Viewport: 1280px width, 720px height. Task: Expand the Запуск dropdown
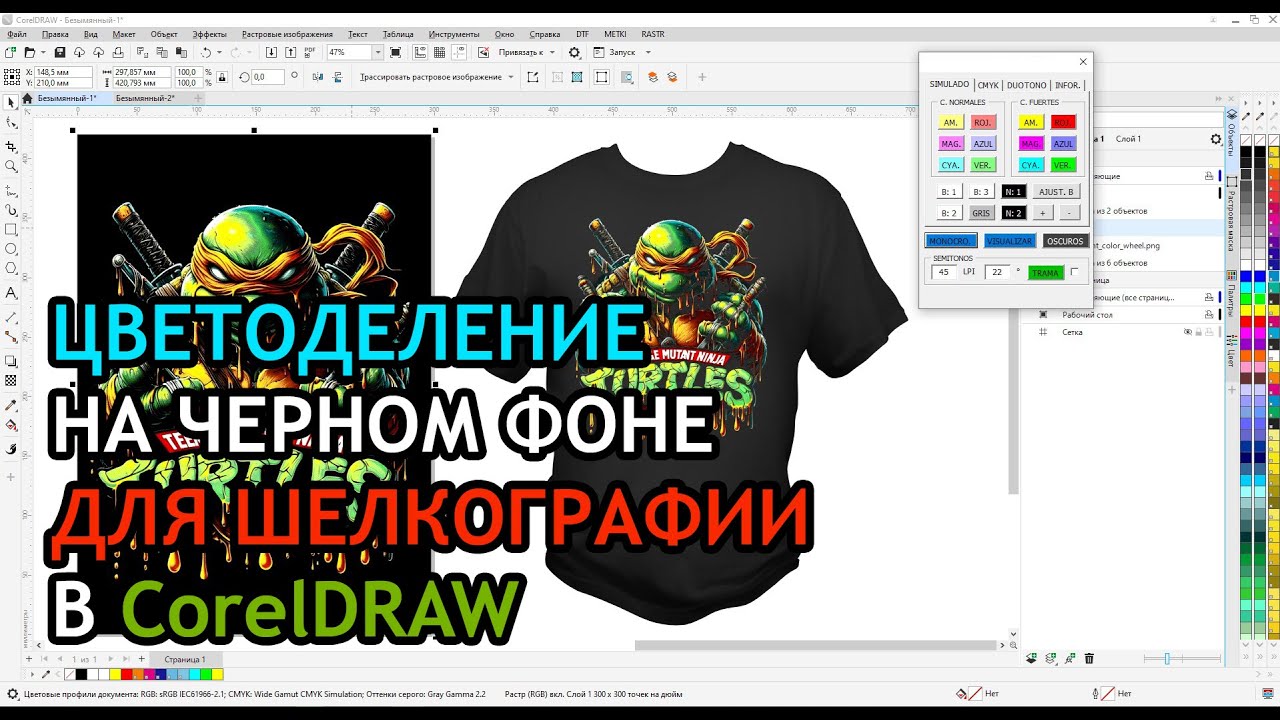click(x=648, y=52)
